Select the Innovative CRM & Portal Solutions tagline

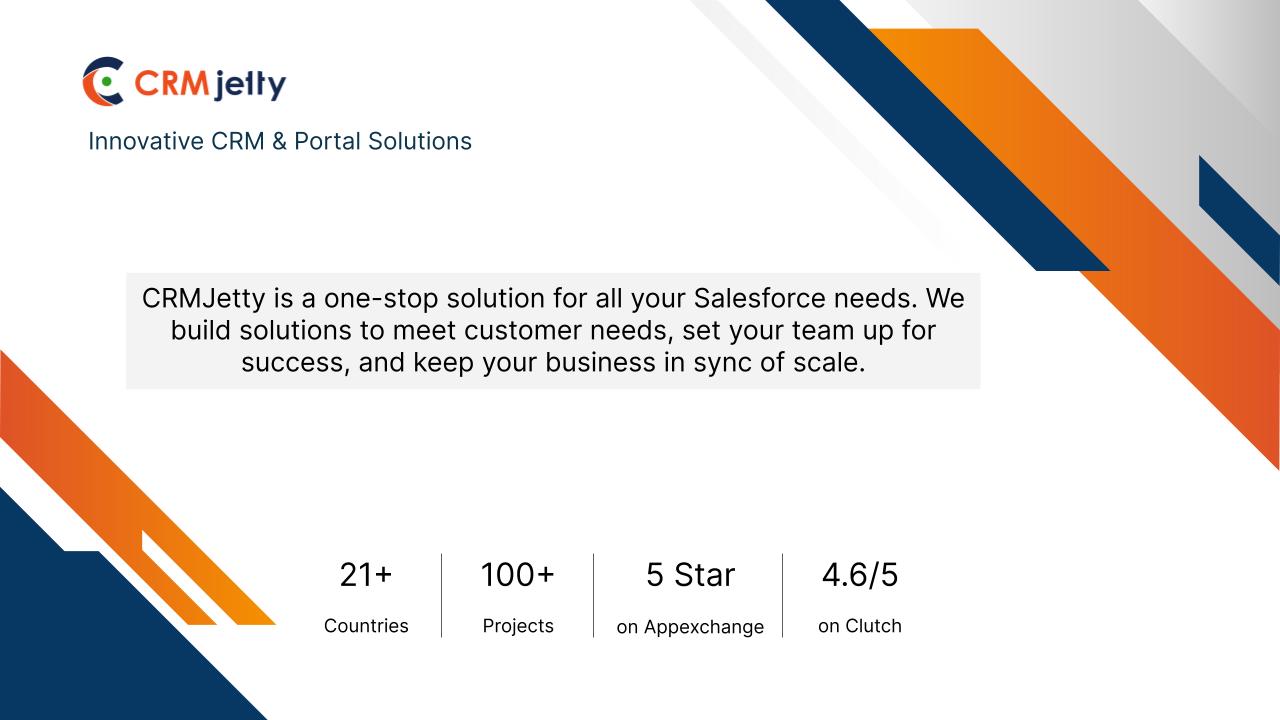pos(280,141)
